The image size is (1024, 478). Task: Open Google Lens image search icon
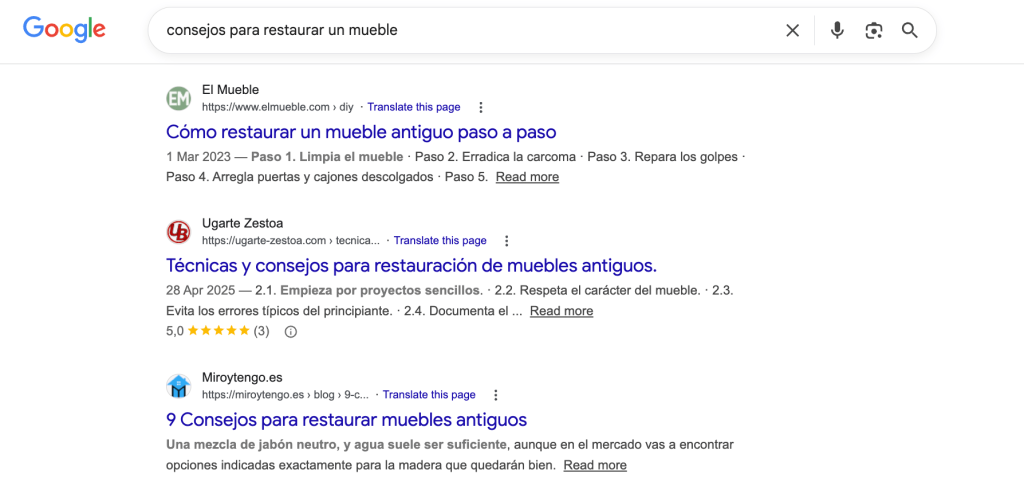[x=874, y=31]
